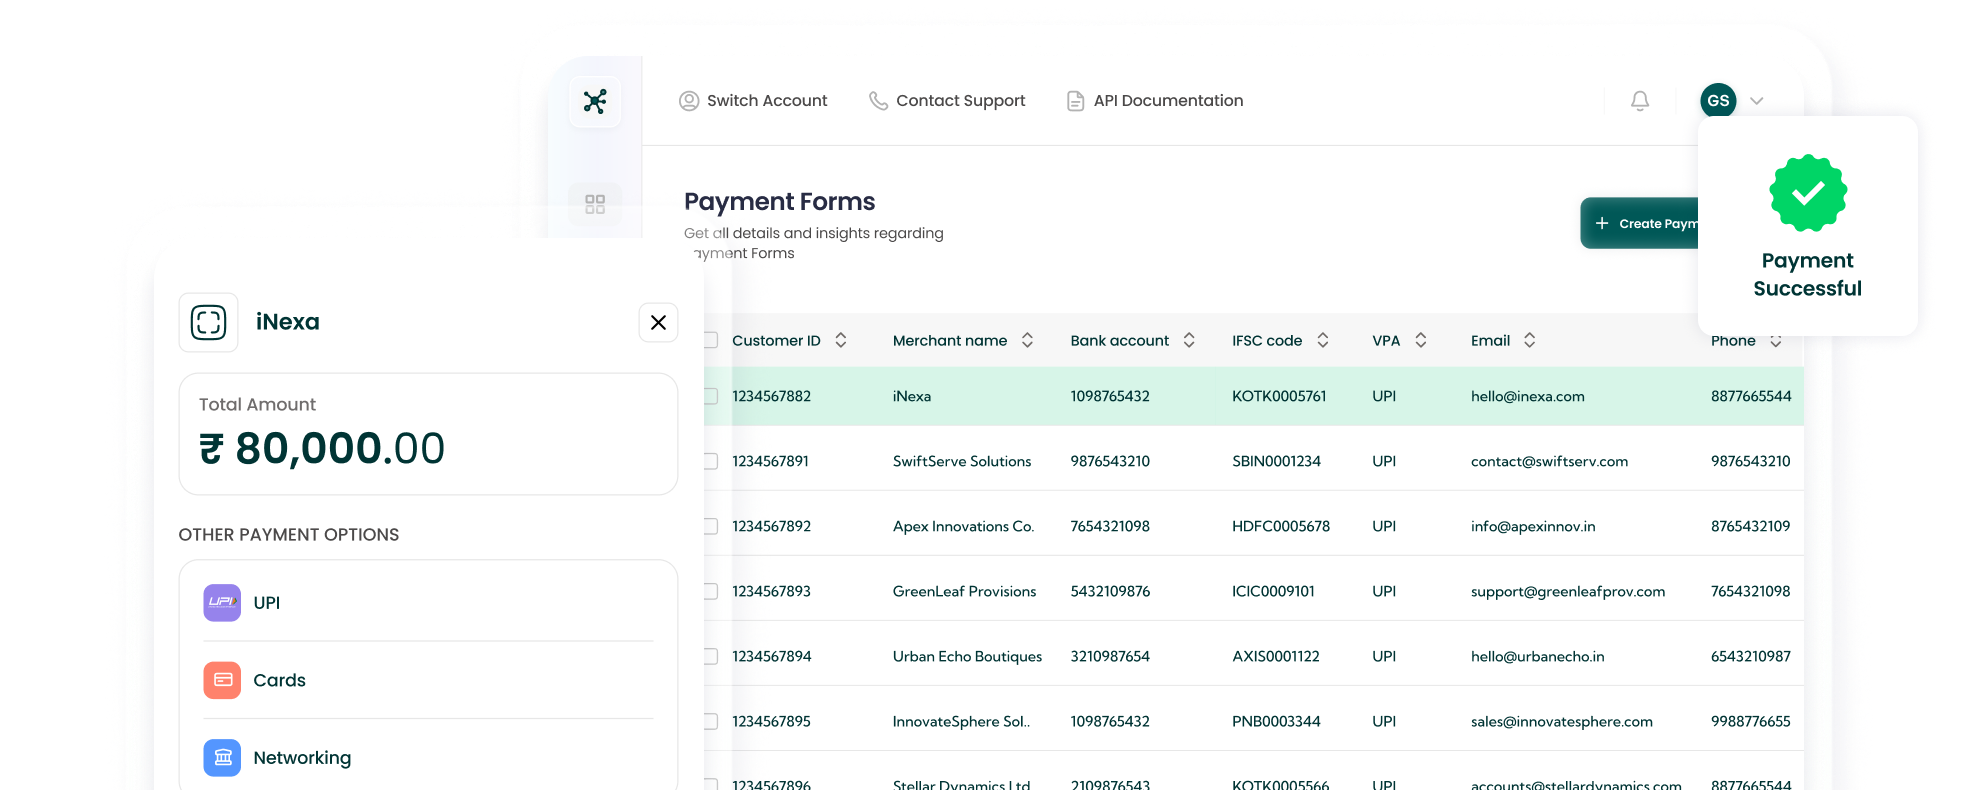
Task: Click the email hello@inexa.com
Action: coord(1528,397)
